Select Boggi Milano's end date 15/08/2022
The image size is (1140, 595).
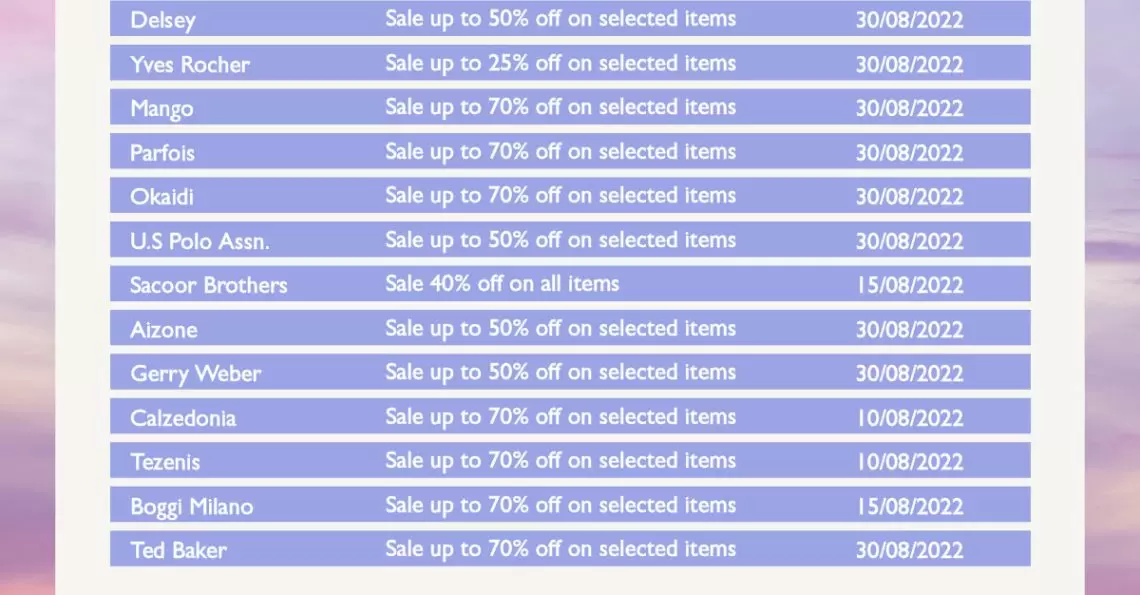[910, 506]
